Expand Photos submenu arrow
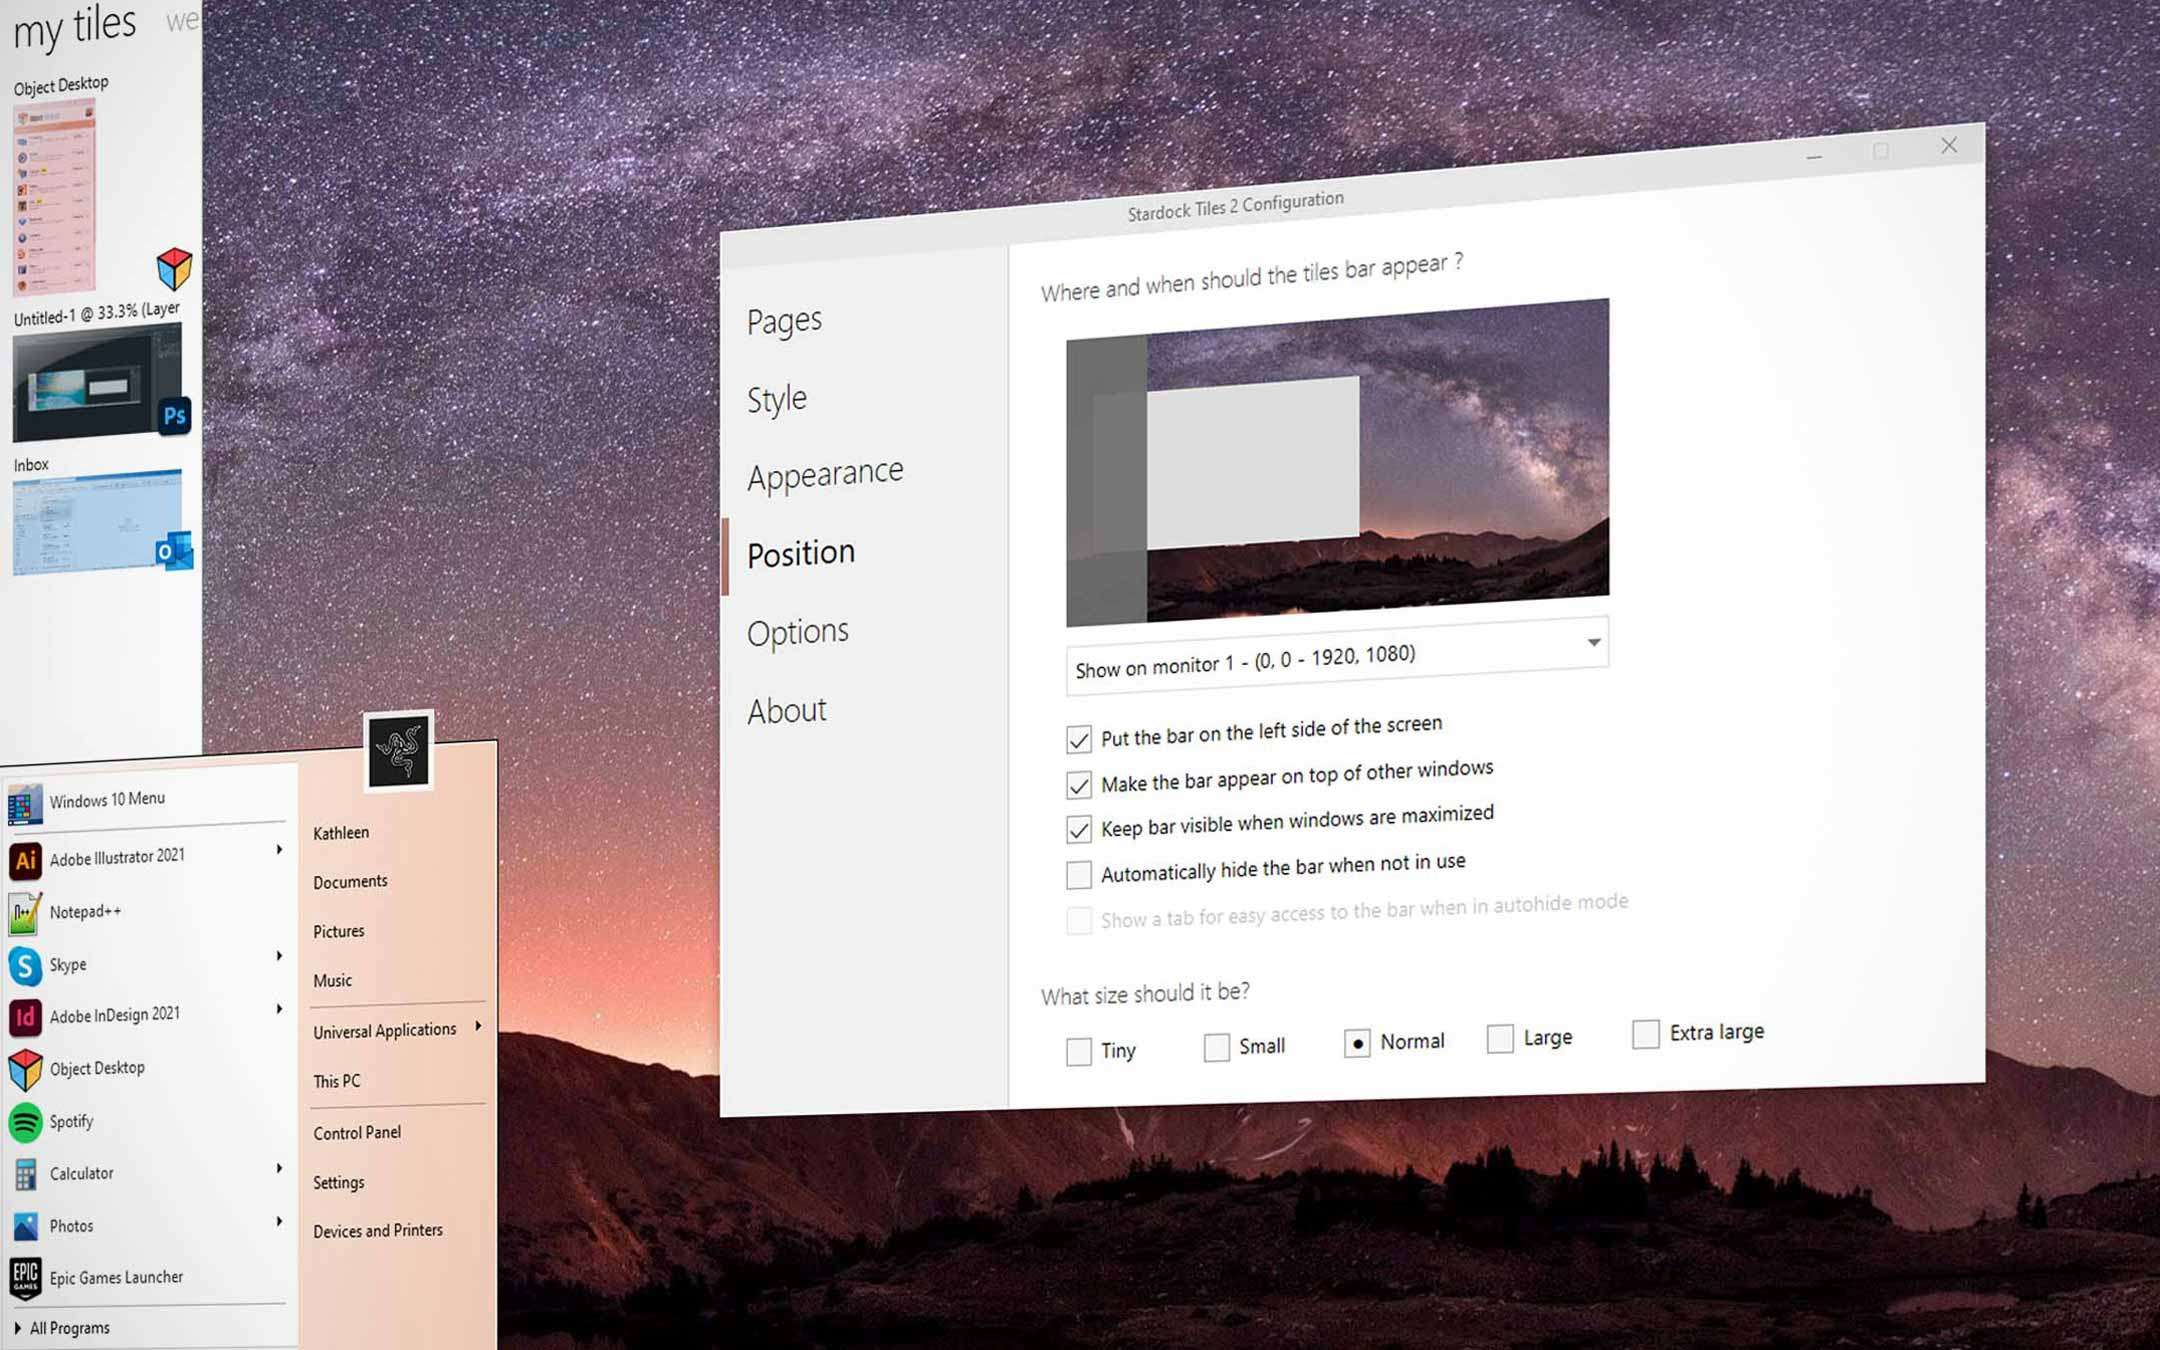 click(x=279, y=1221)
